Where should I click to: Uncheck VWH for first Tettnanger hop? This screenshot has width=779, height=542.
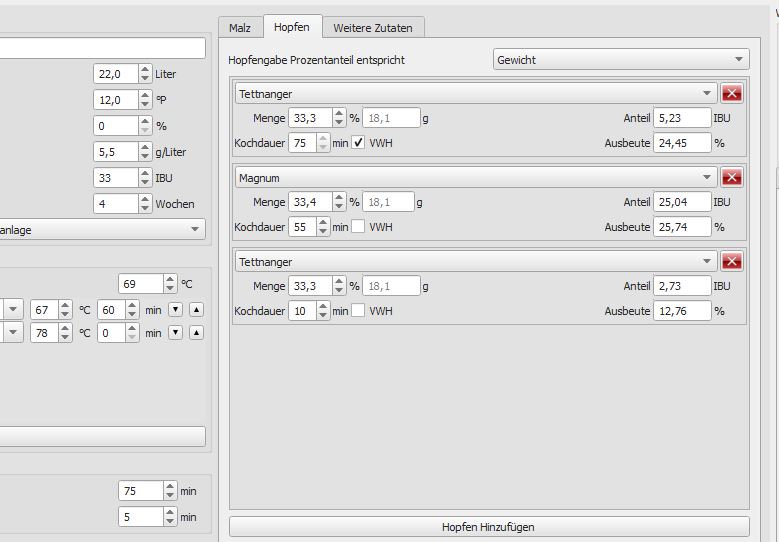[358, 143]
